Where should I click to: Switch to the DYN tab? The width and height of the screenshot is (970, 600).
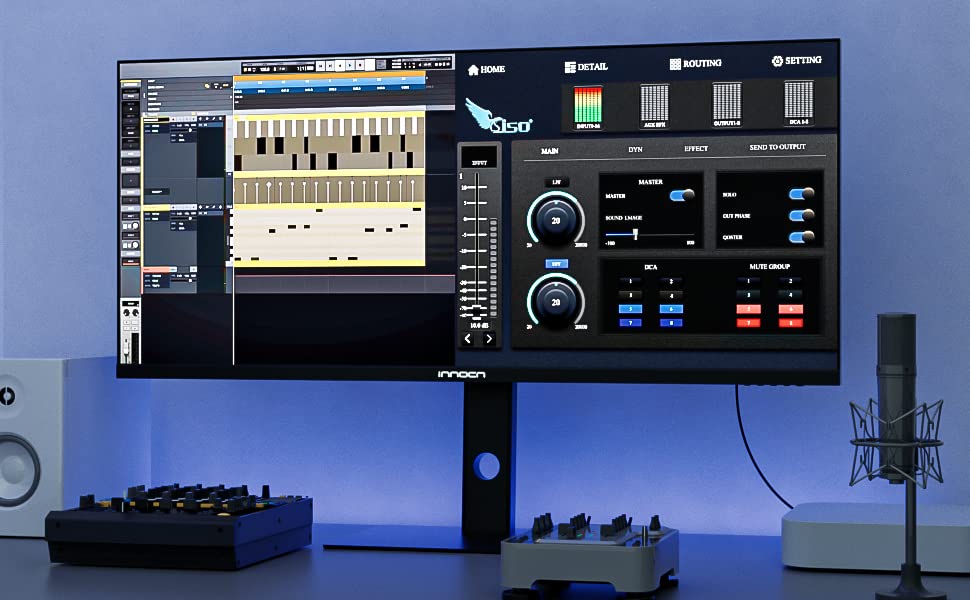click(x=635, y=150)
